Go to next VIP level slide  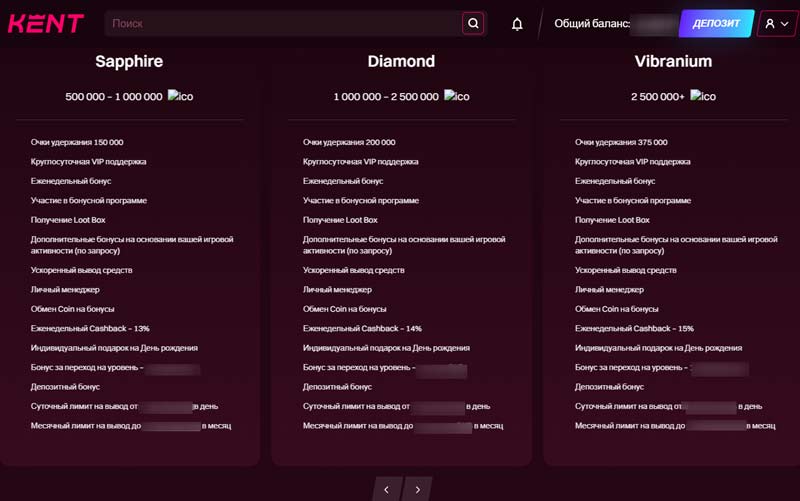418,489
